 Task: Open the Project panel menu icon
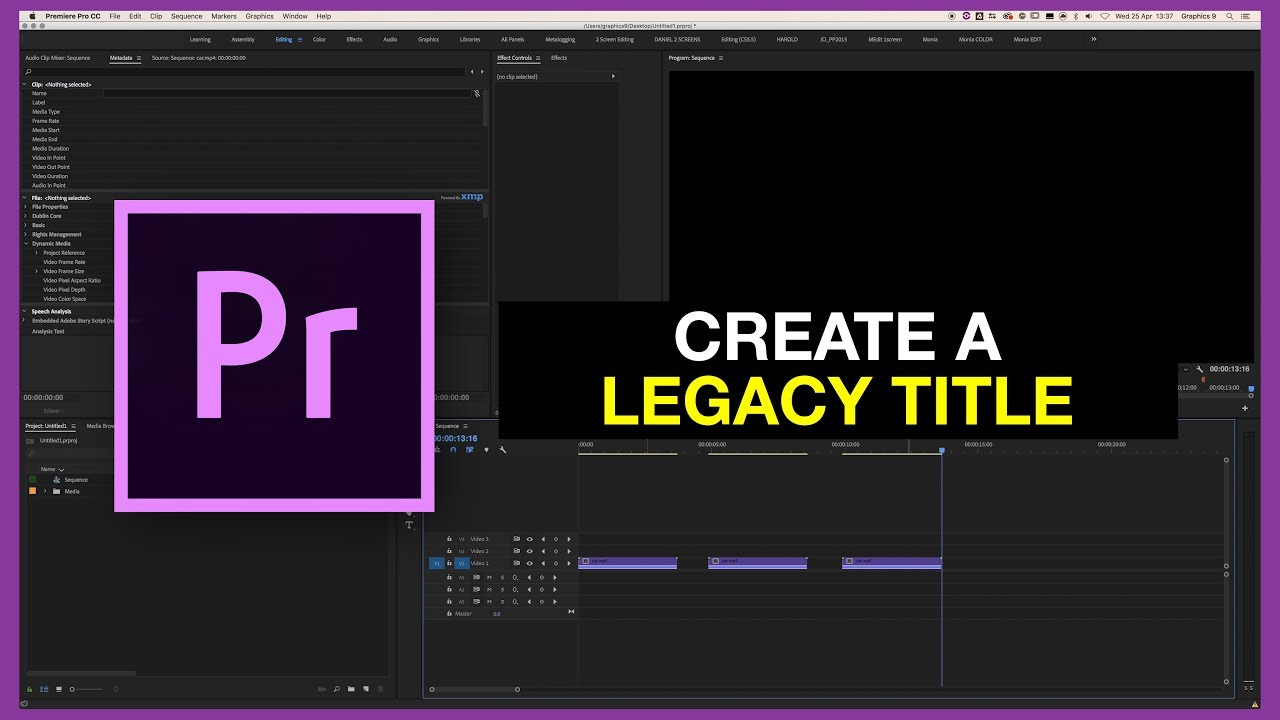point(72,426)
